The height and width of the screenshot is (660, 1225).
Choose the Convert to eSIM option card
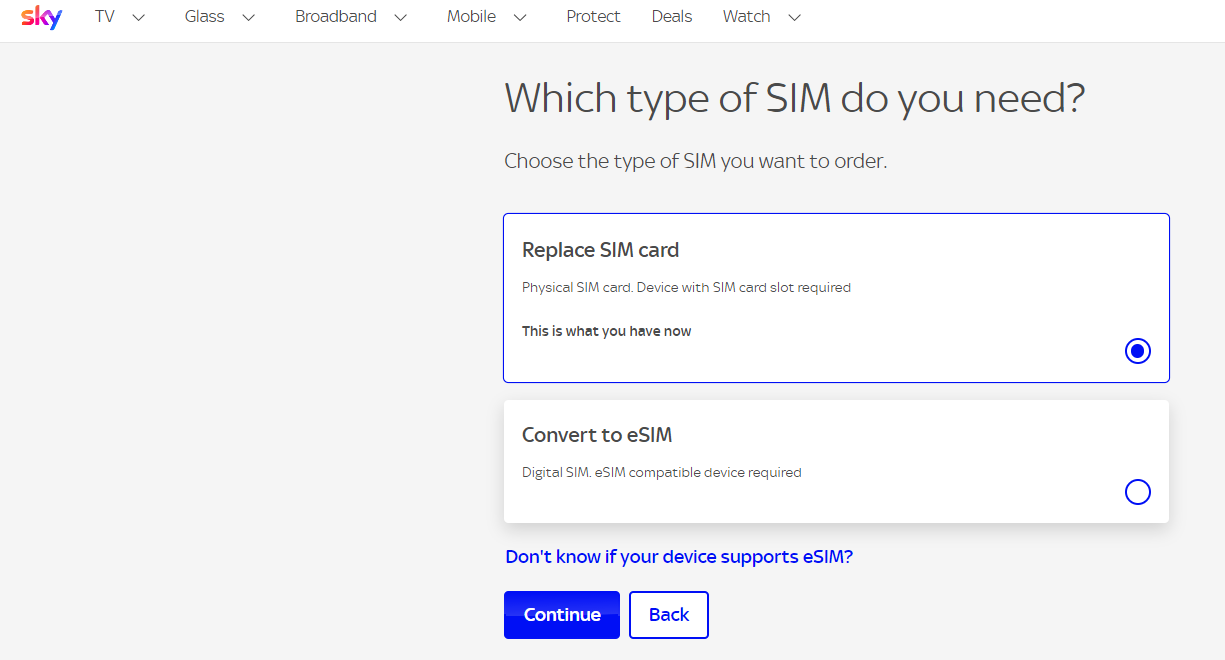836,462
